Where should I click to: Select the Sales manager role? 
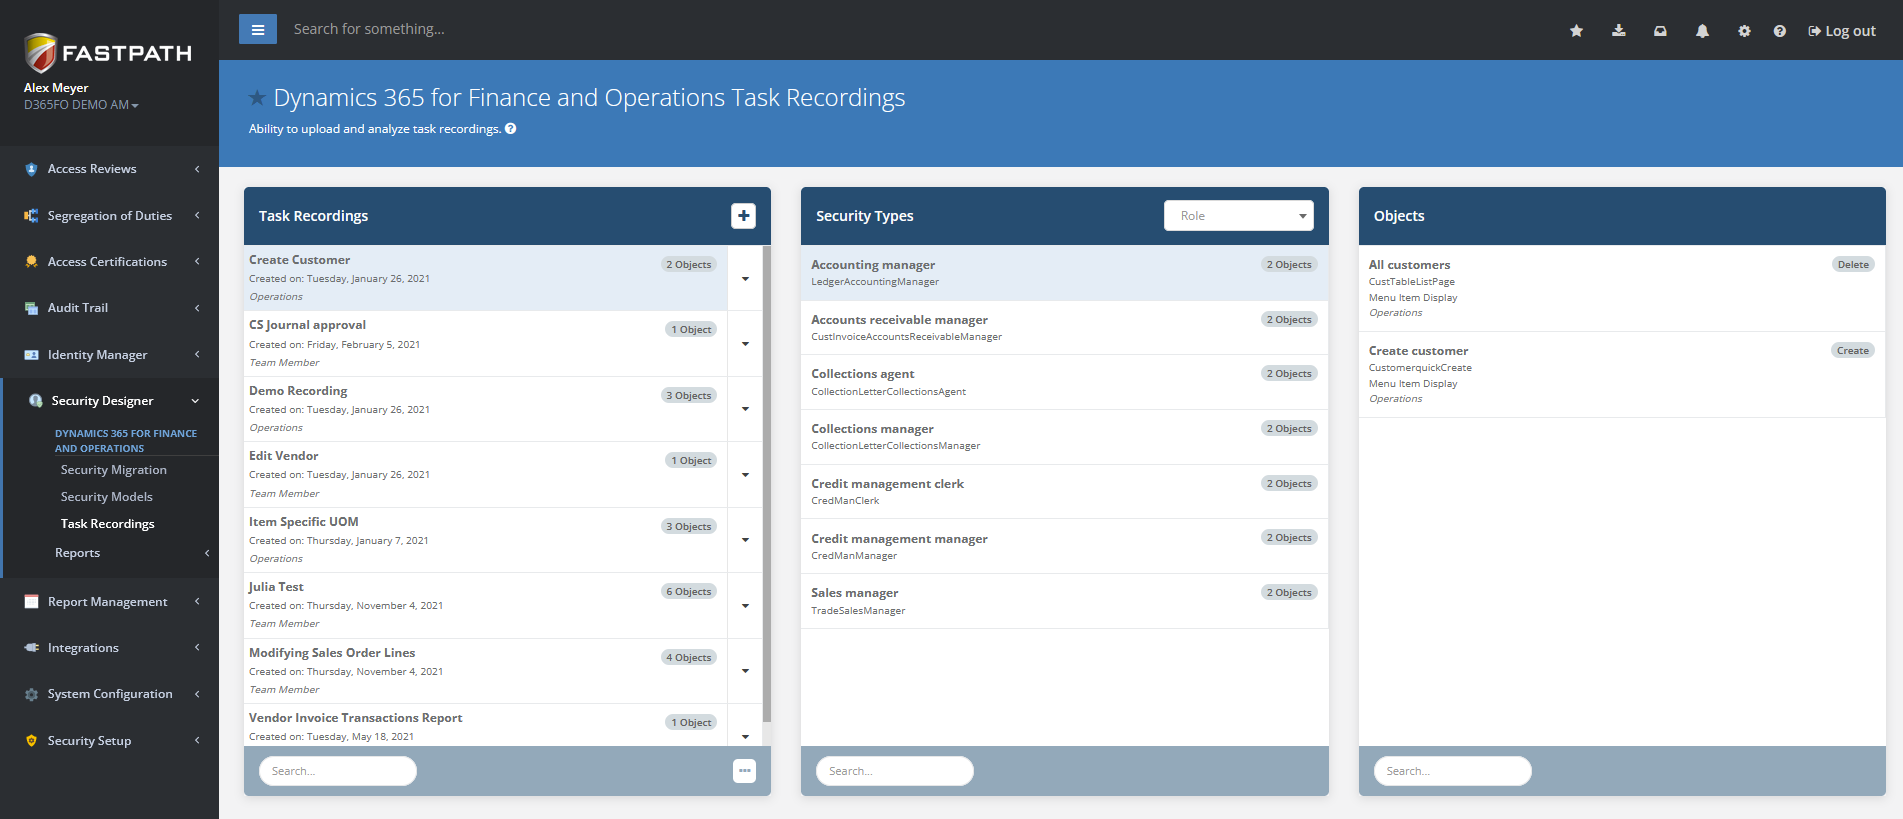coord(1064,601)
